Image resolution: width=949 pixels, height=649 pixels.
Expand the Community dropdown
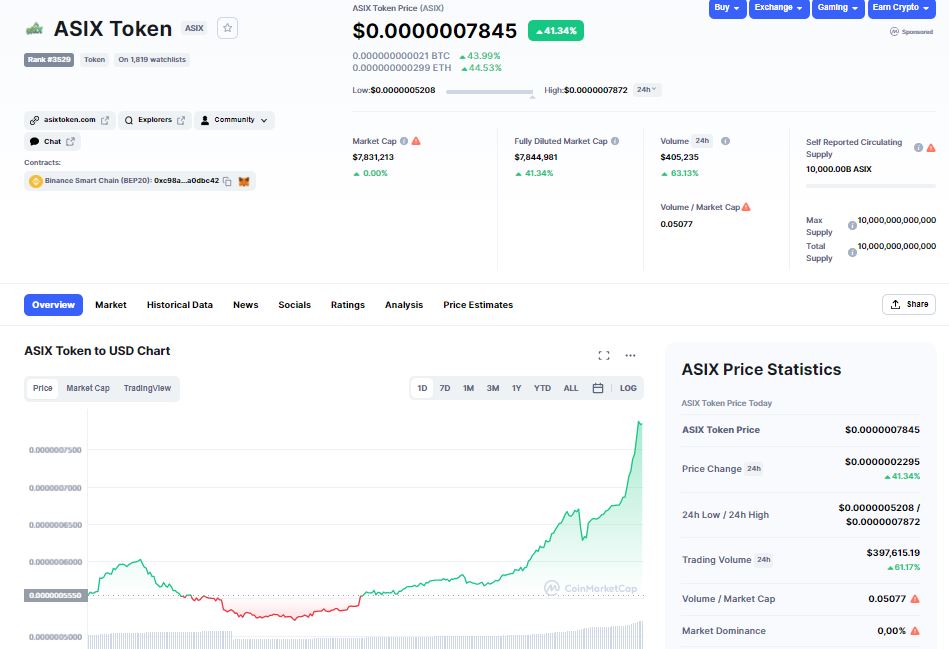[x=234, y=120]
